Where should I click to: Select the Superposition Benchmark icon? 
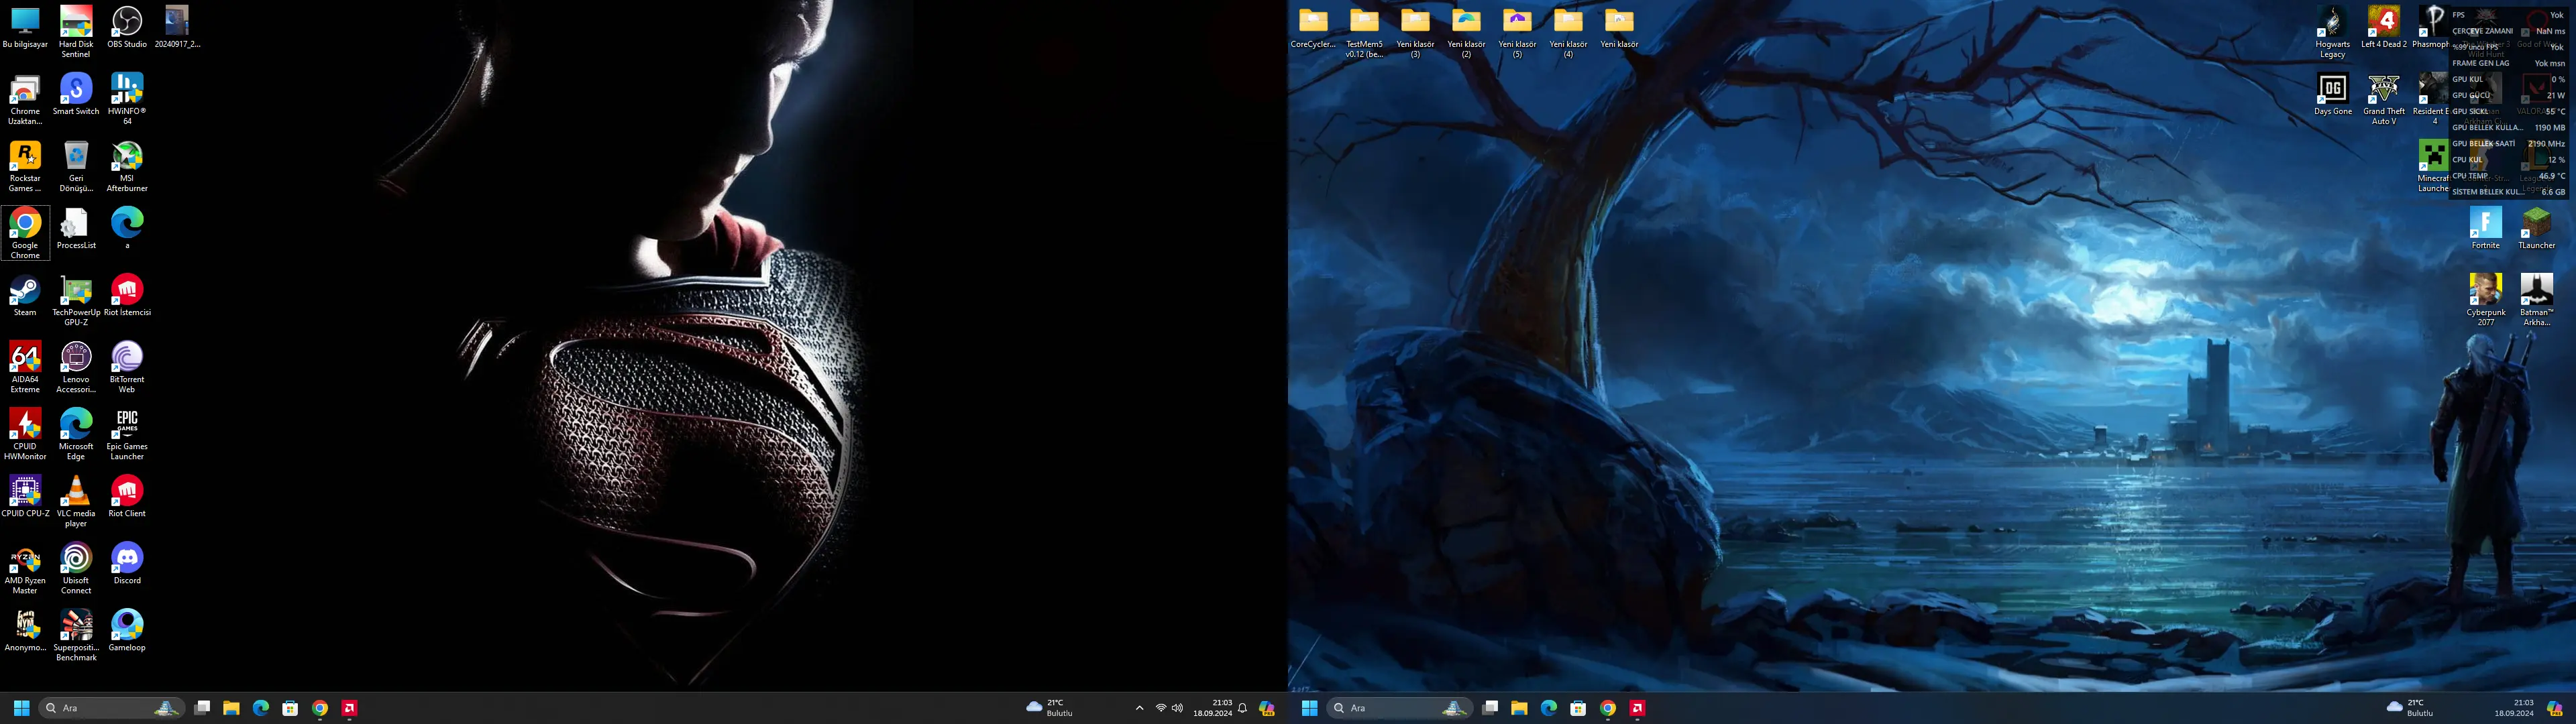click(76, 636)
